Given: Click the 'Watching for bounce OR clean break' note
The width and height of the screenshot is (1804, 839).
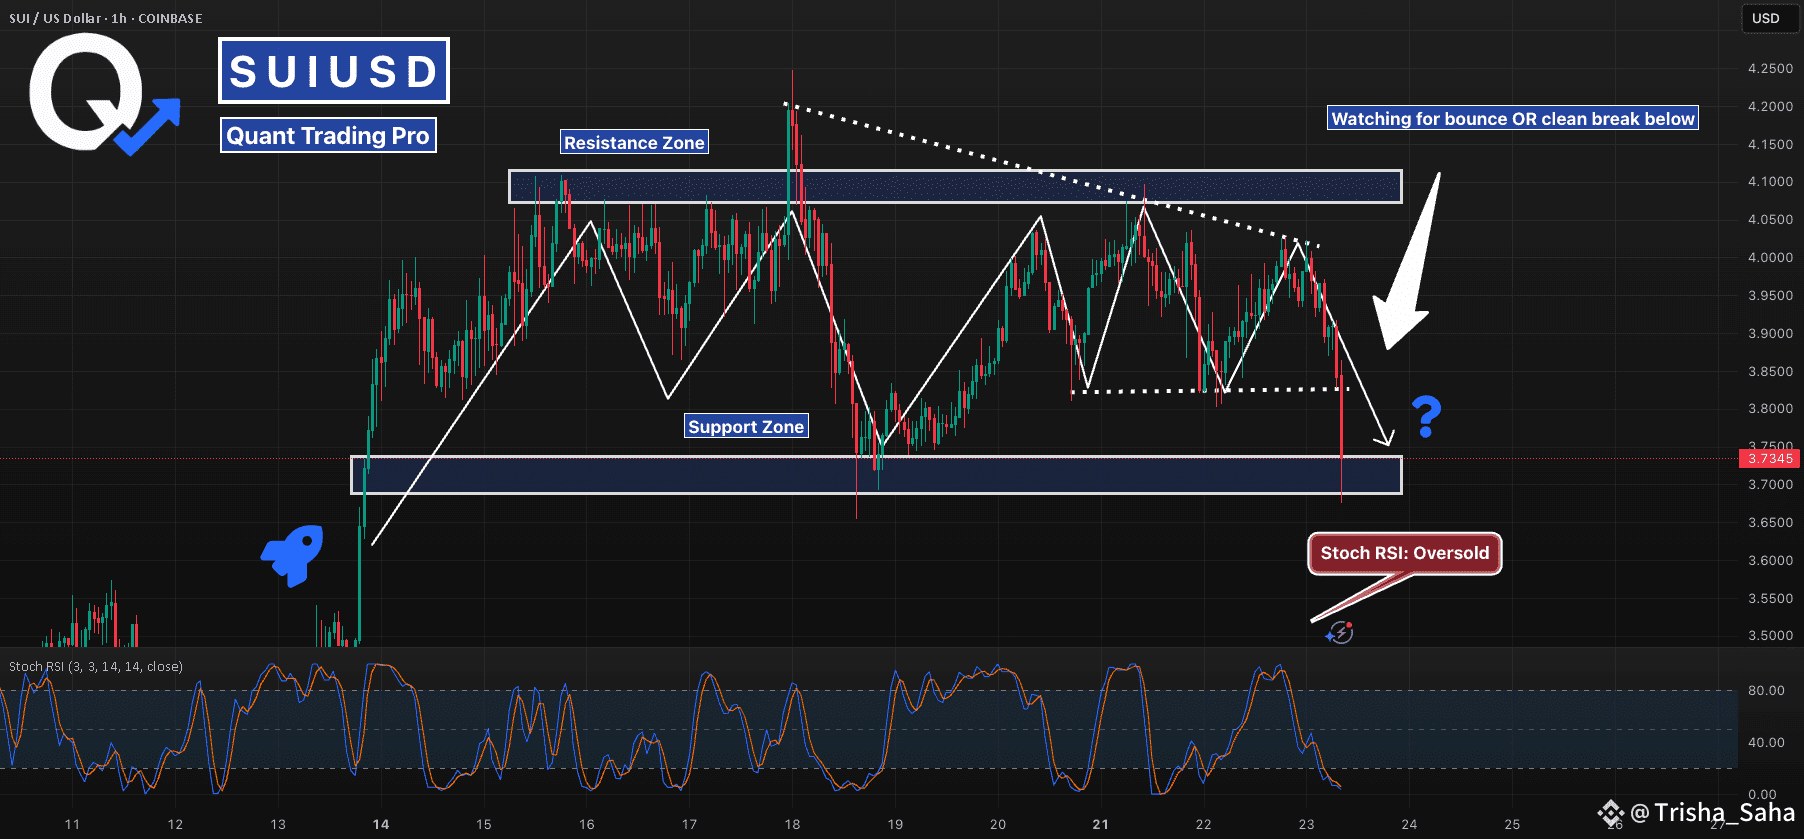Looking at the screenshot, I should point(1512,119).
